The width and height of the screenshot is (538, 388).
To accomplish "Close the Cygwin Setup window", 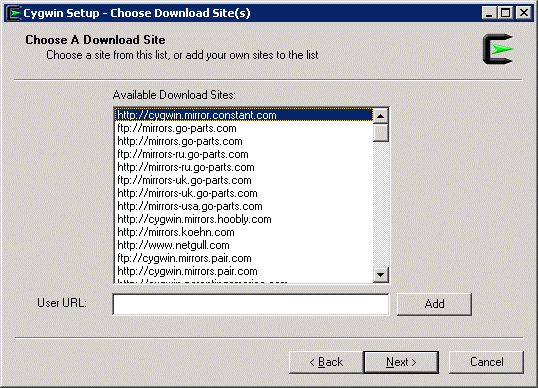I will point(524,13).
